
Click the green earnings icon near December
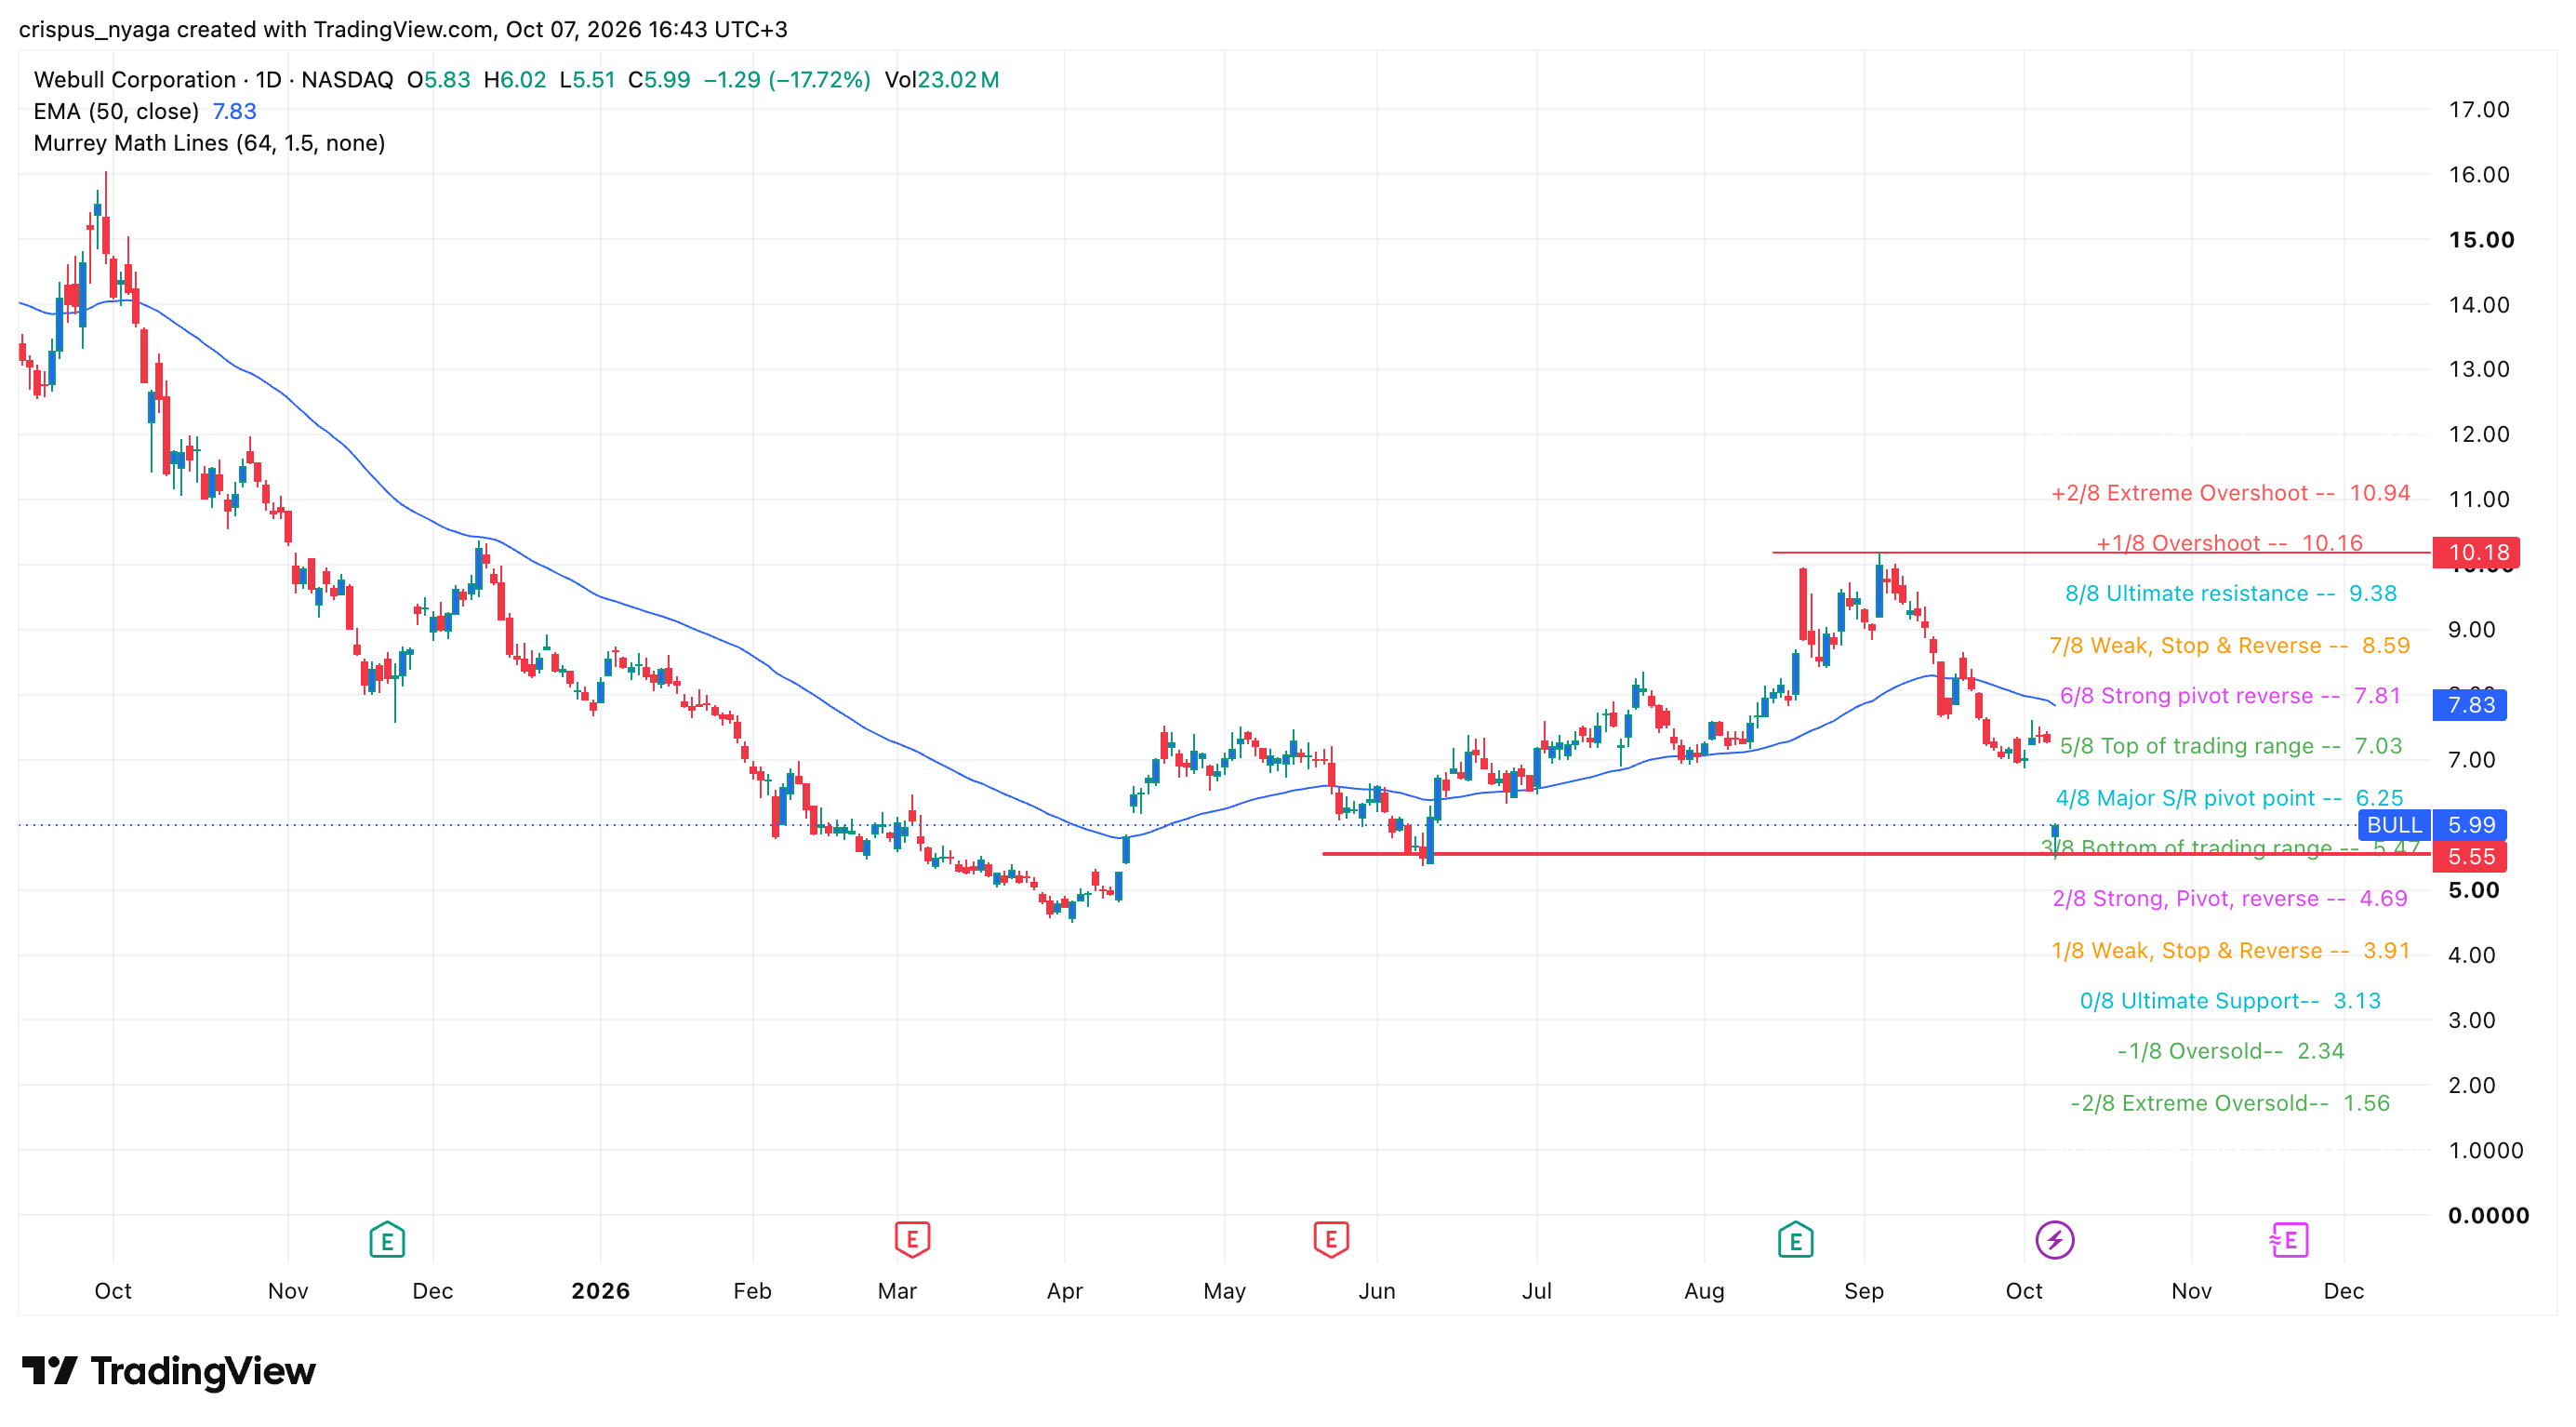click(387, 1240)
